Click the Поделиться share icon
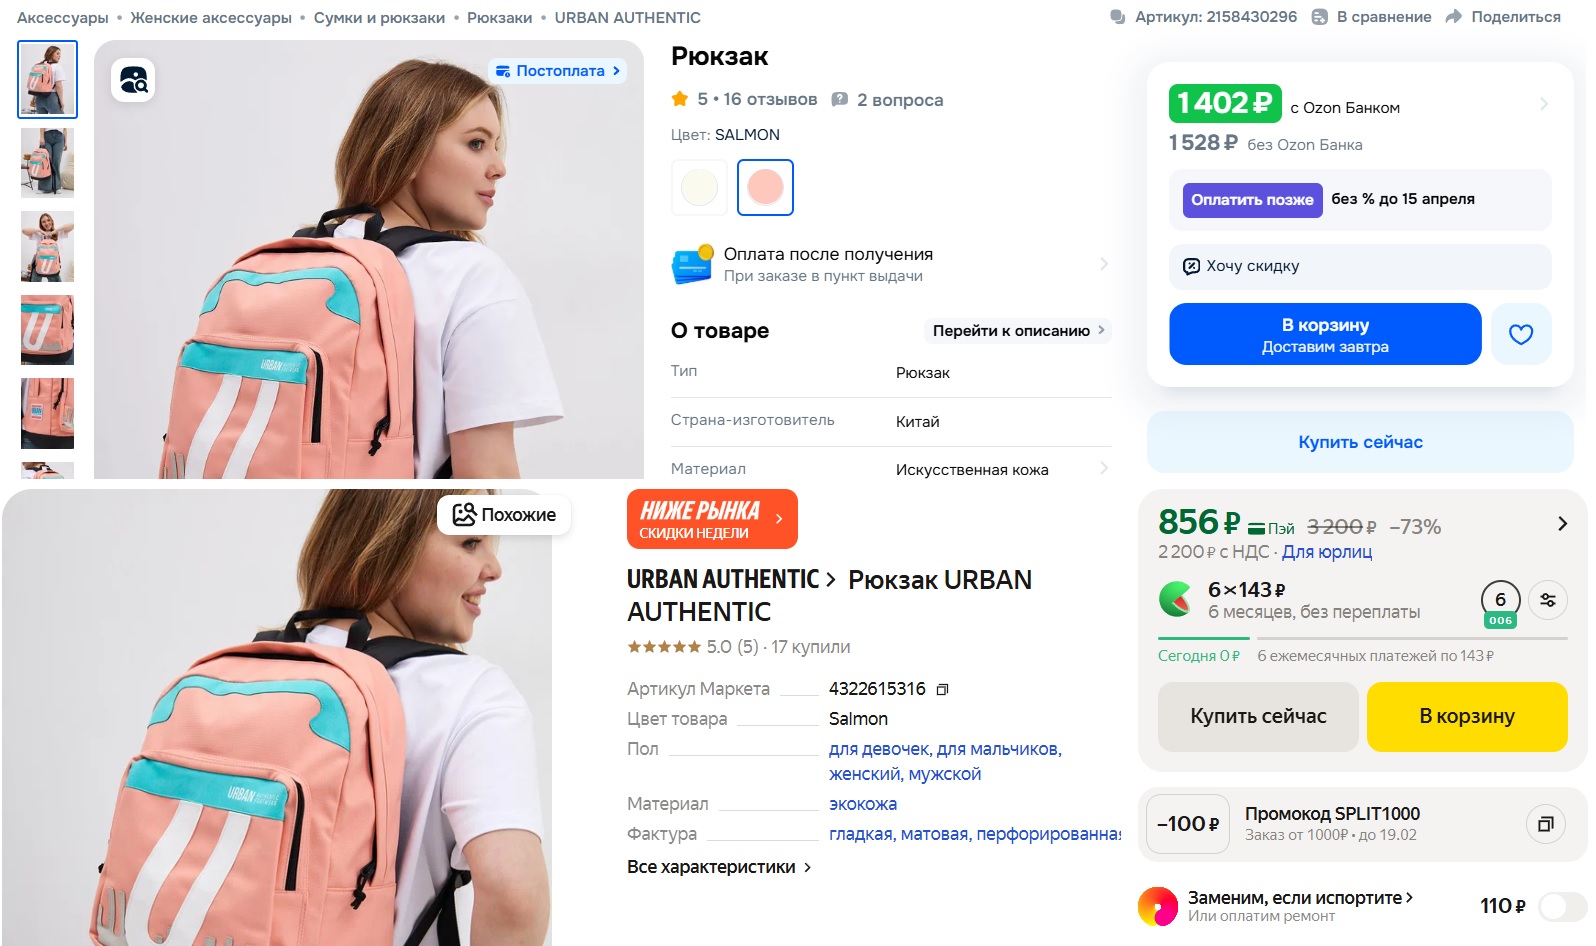The height and width of the screenshot is (946, 1596). point(1454,17)
